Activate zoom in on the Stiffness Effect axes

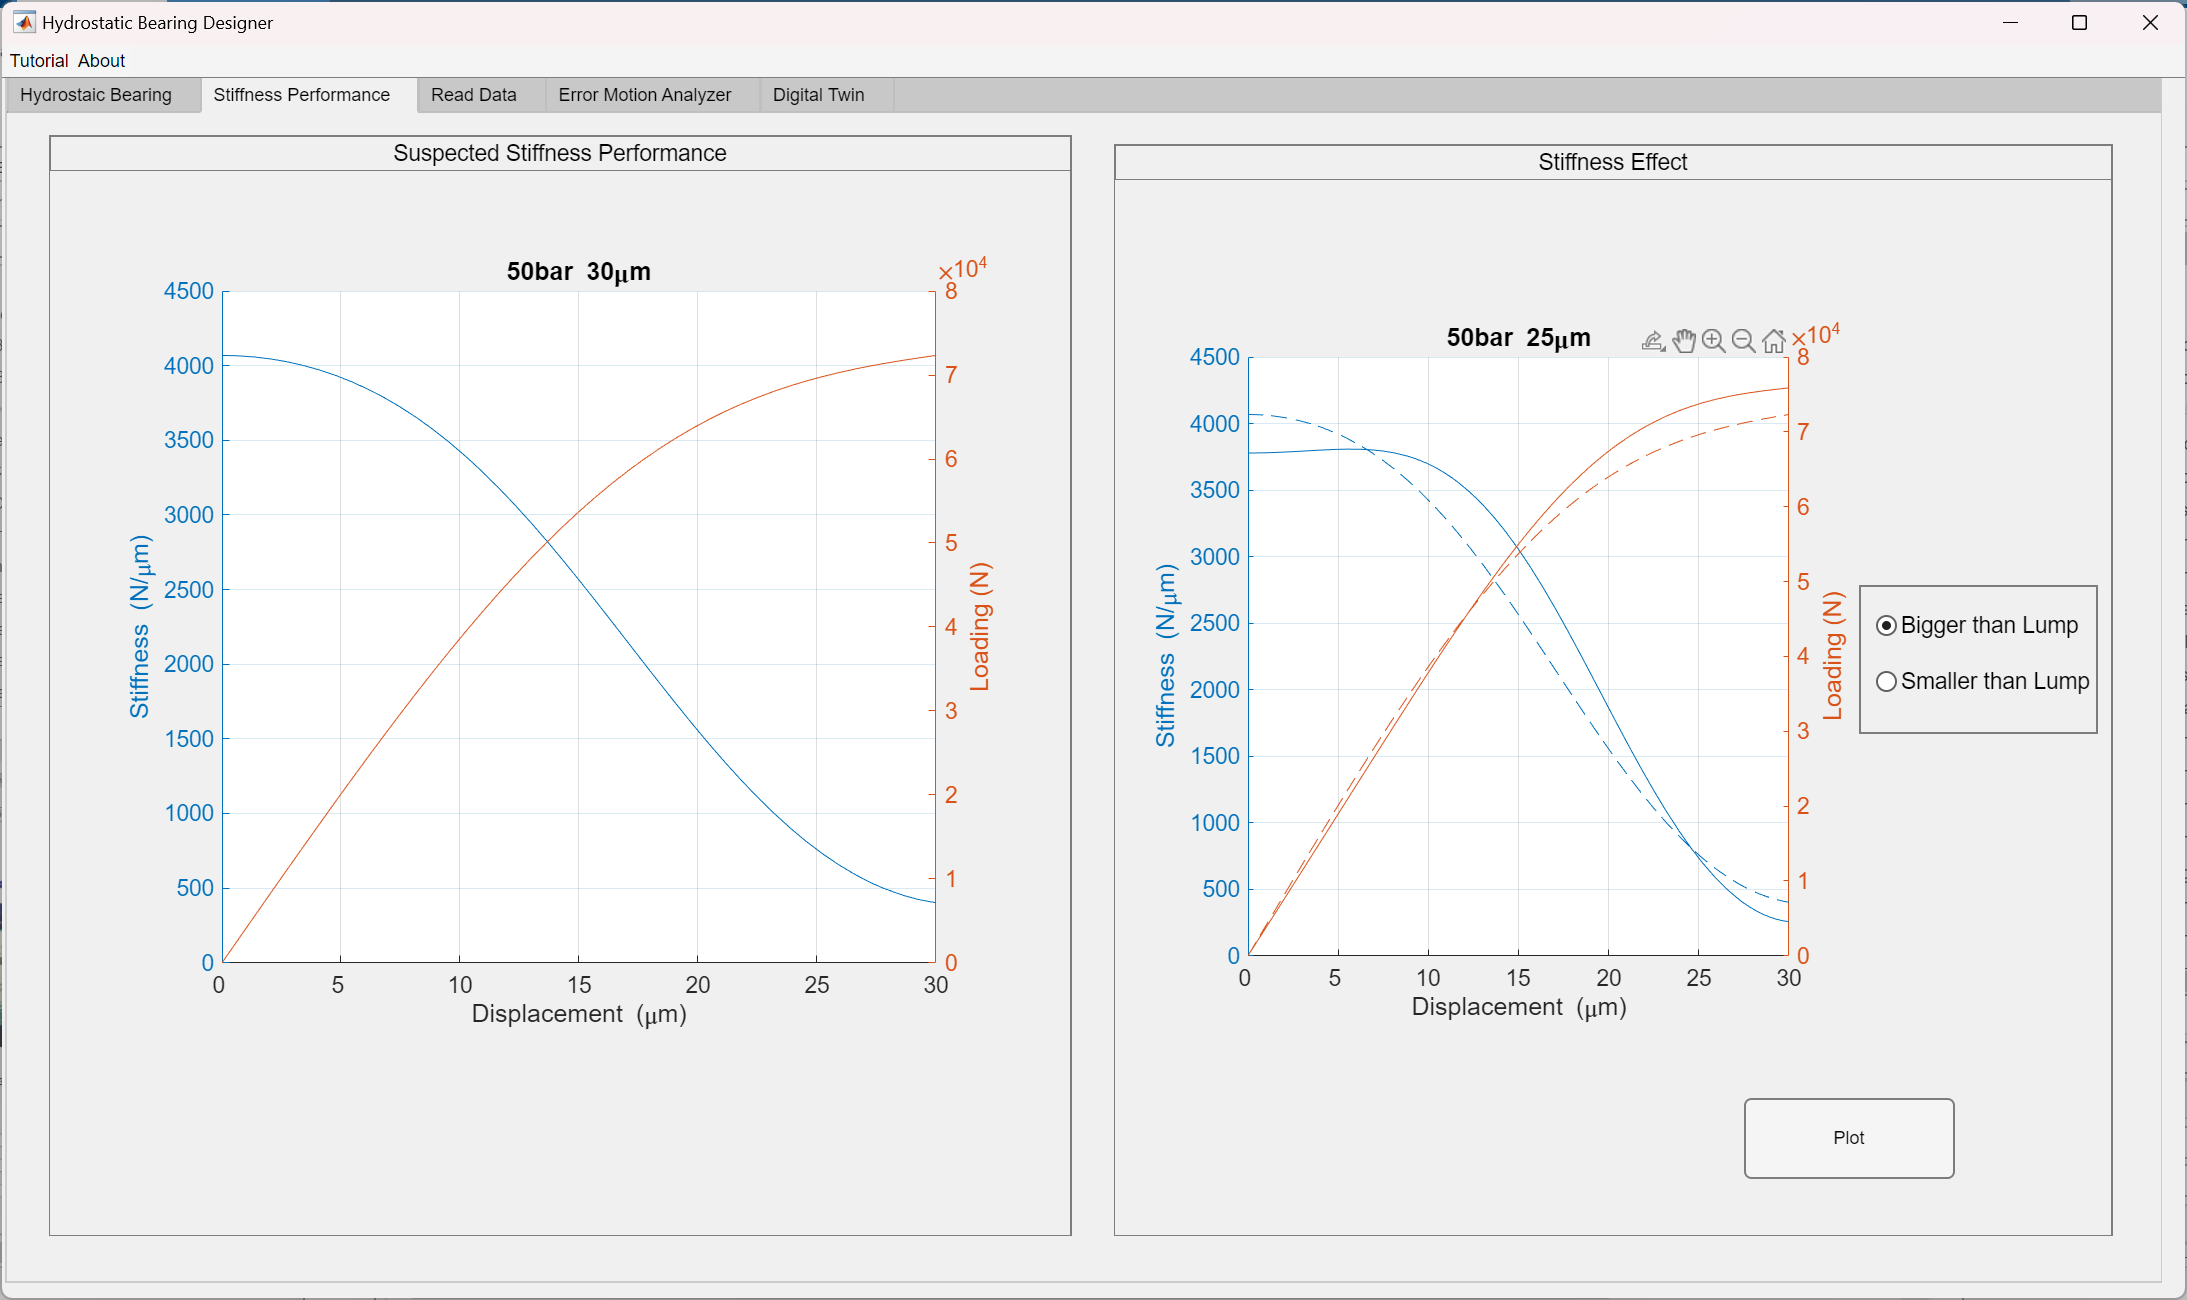pos(1714,340)
